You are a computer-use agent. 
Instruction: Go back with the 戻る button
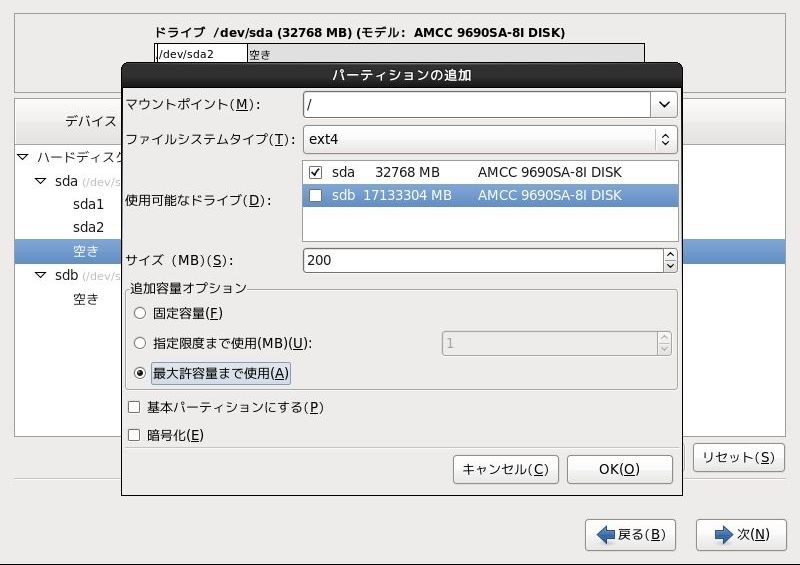[630, 535]
